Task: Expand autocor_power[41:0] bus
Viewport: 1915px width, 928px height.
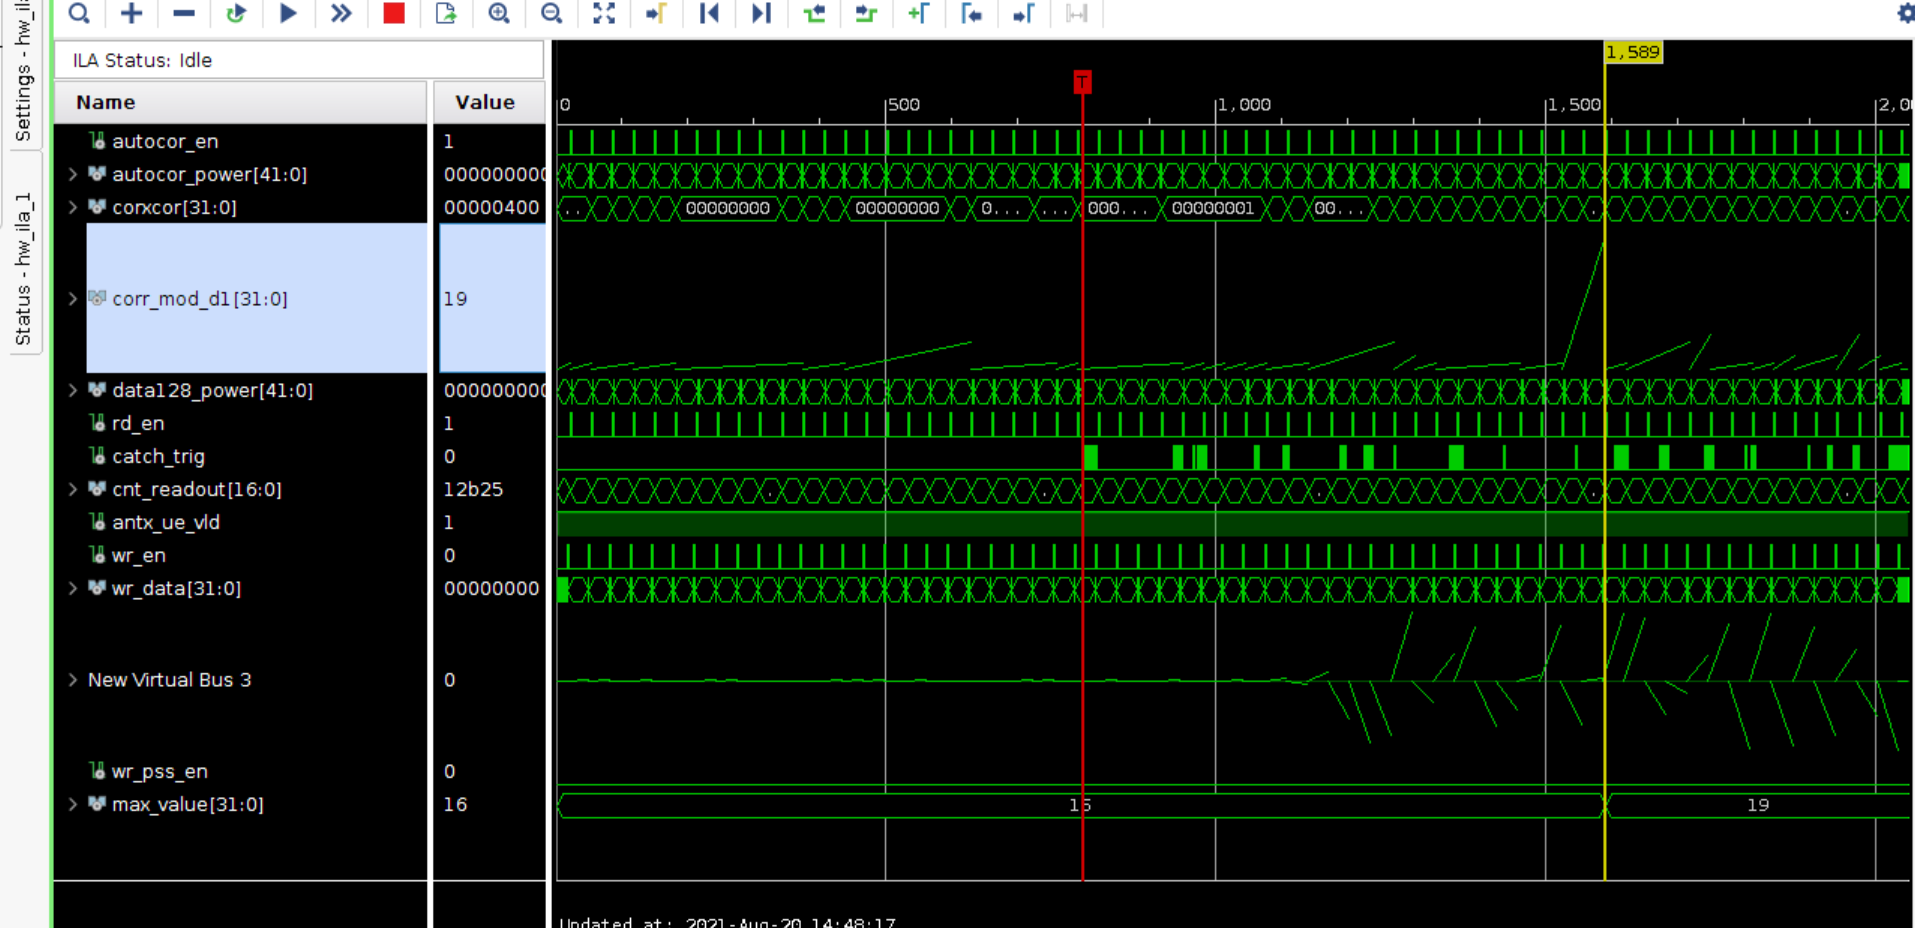Action: click(73, 174)
